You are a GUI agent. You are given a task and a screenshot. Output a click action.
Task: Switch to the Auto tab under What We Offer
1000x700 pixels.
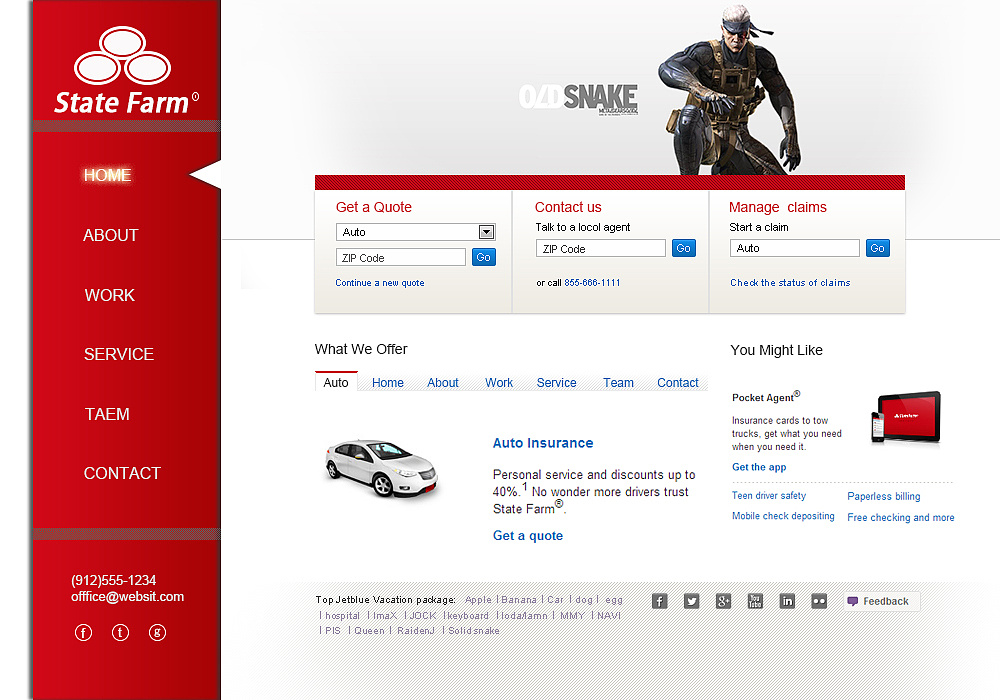pos(336,382)
